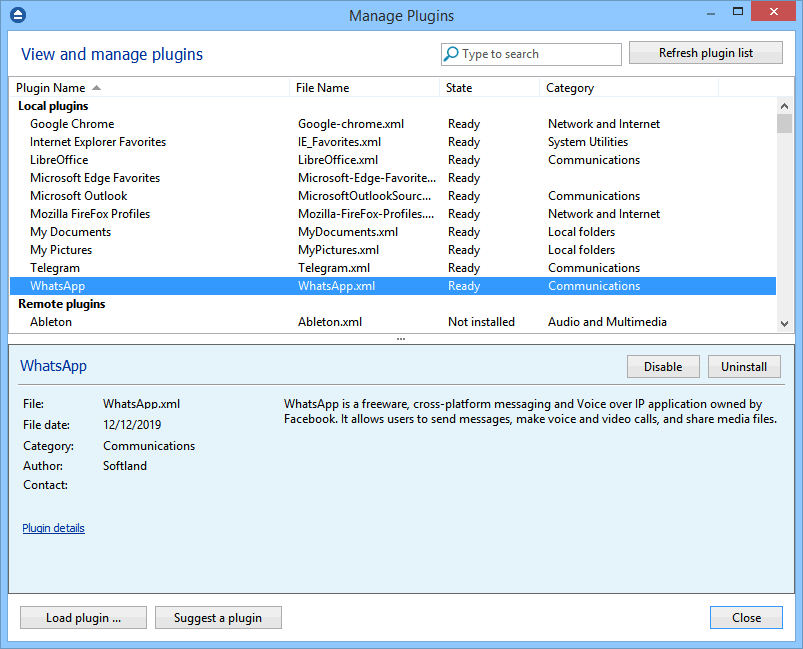Click the splitter handle dots below the list
Screen dimensions: 803x649
(x=401, y=339)
